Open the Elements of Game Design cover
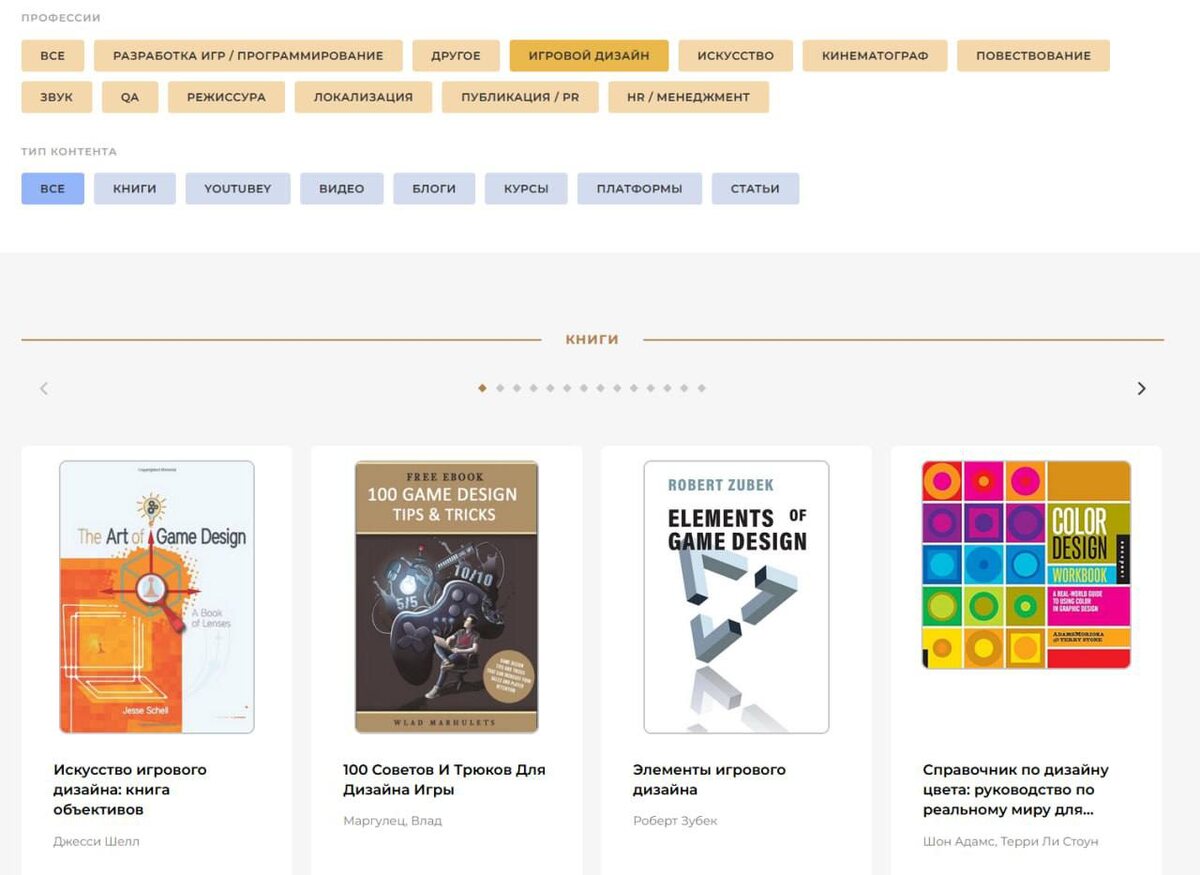 (x=737, y=597)
